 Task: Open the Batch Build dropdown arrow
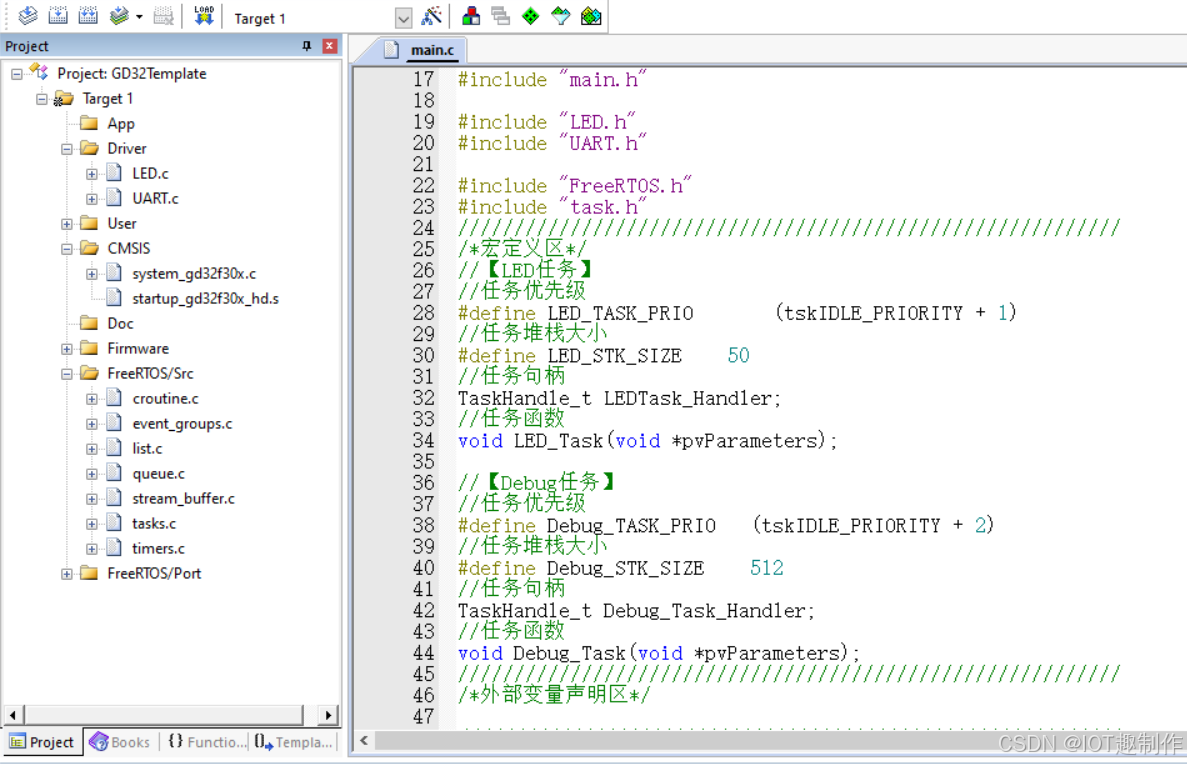coord(139,16)
